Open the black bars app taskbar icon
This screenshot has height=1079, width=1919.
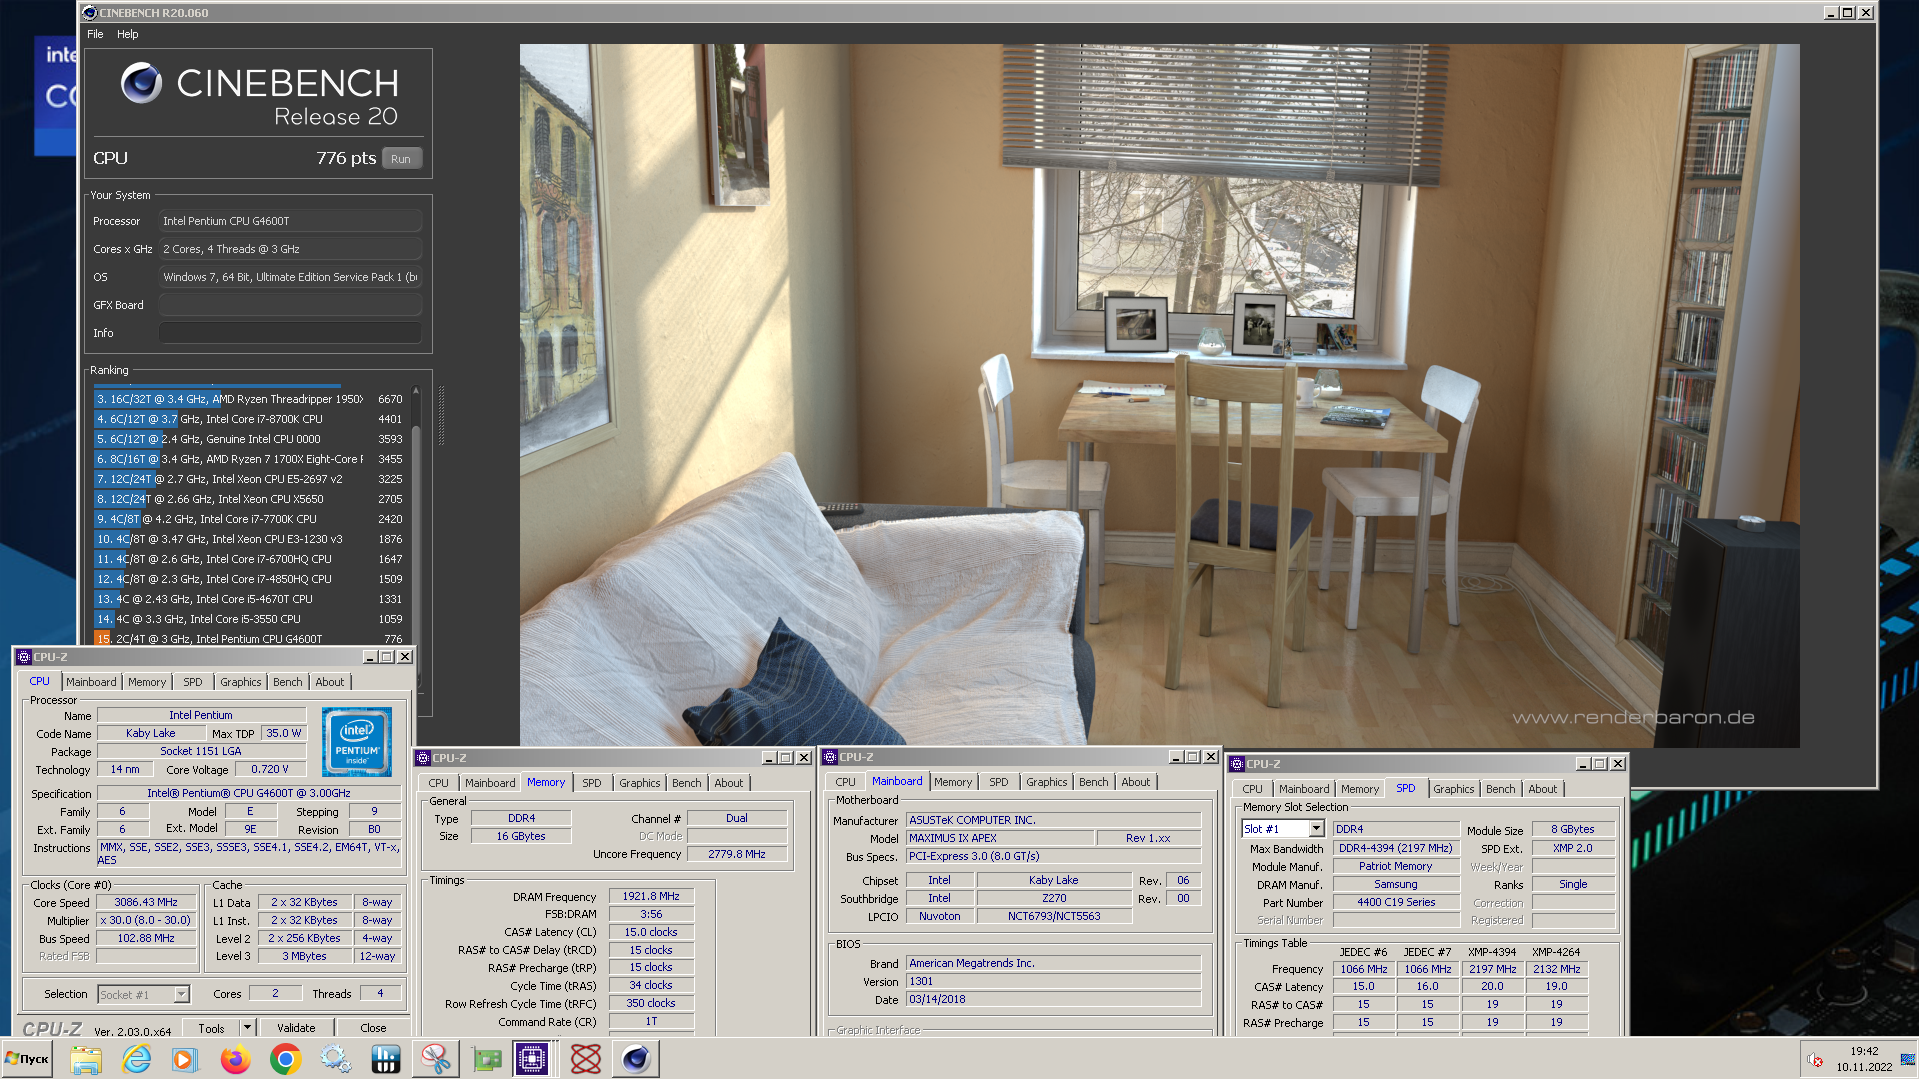(385, 1059)
